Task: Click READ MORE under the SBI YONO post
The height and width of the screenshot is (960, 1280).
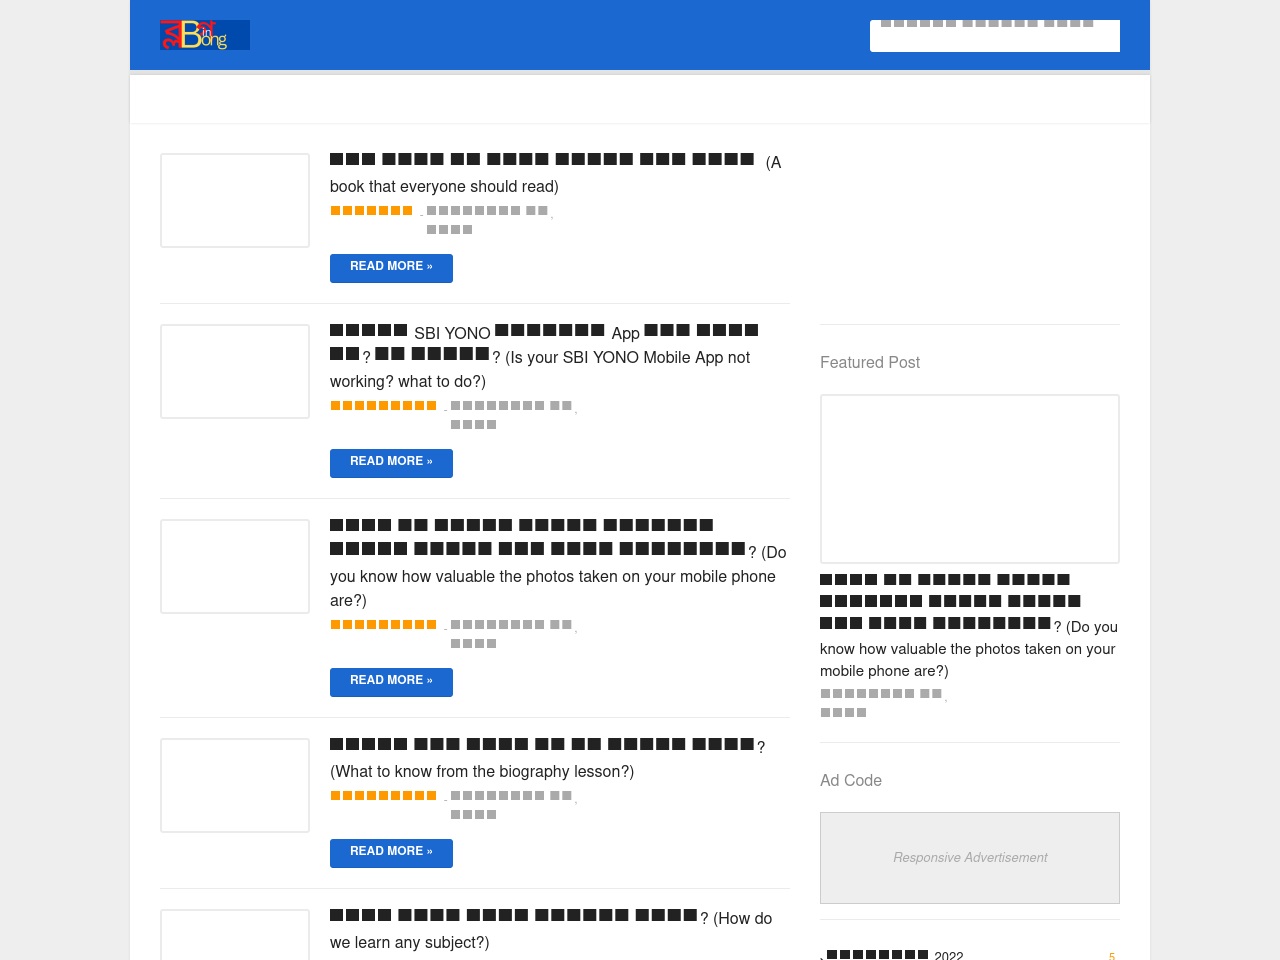Action: point(391,463)
